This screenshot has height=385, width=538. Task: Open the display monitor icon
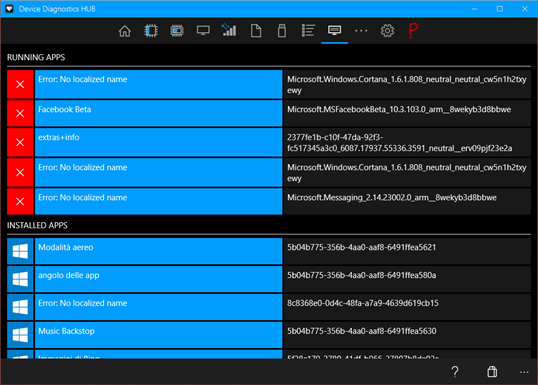[x=203, y=31]
